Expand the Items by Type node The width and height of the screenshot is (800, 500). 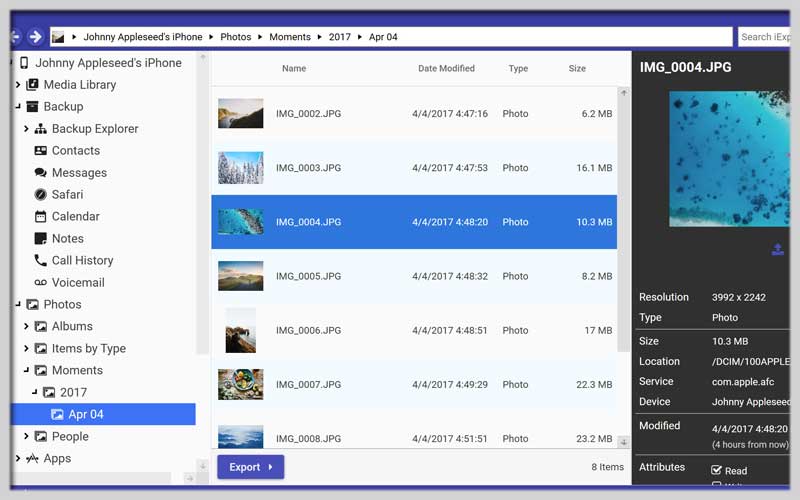[x=26, y=348]
